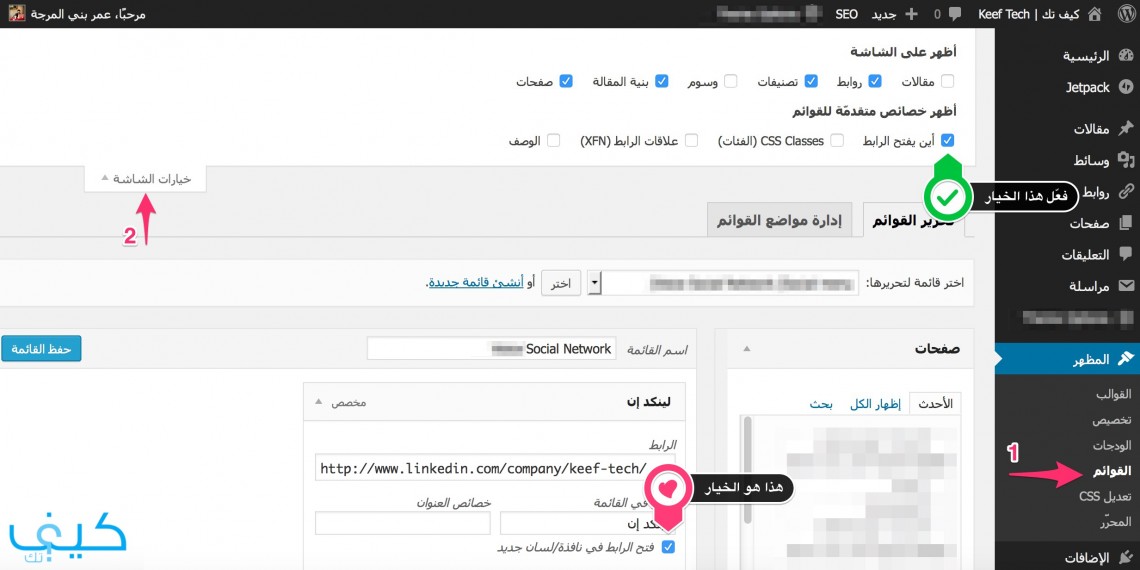Click the حفظ القائمة save button
This screenshot has width=1140, height=570.
click(x=41, y=348)
